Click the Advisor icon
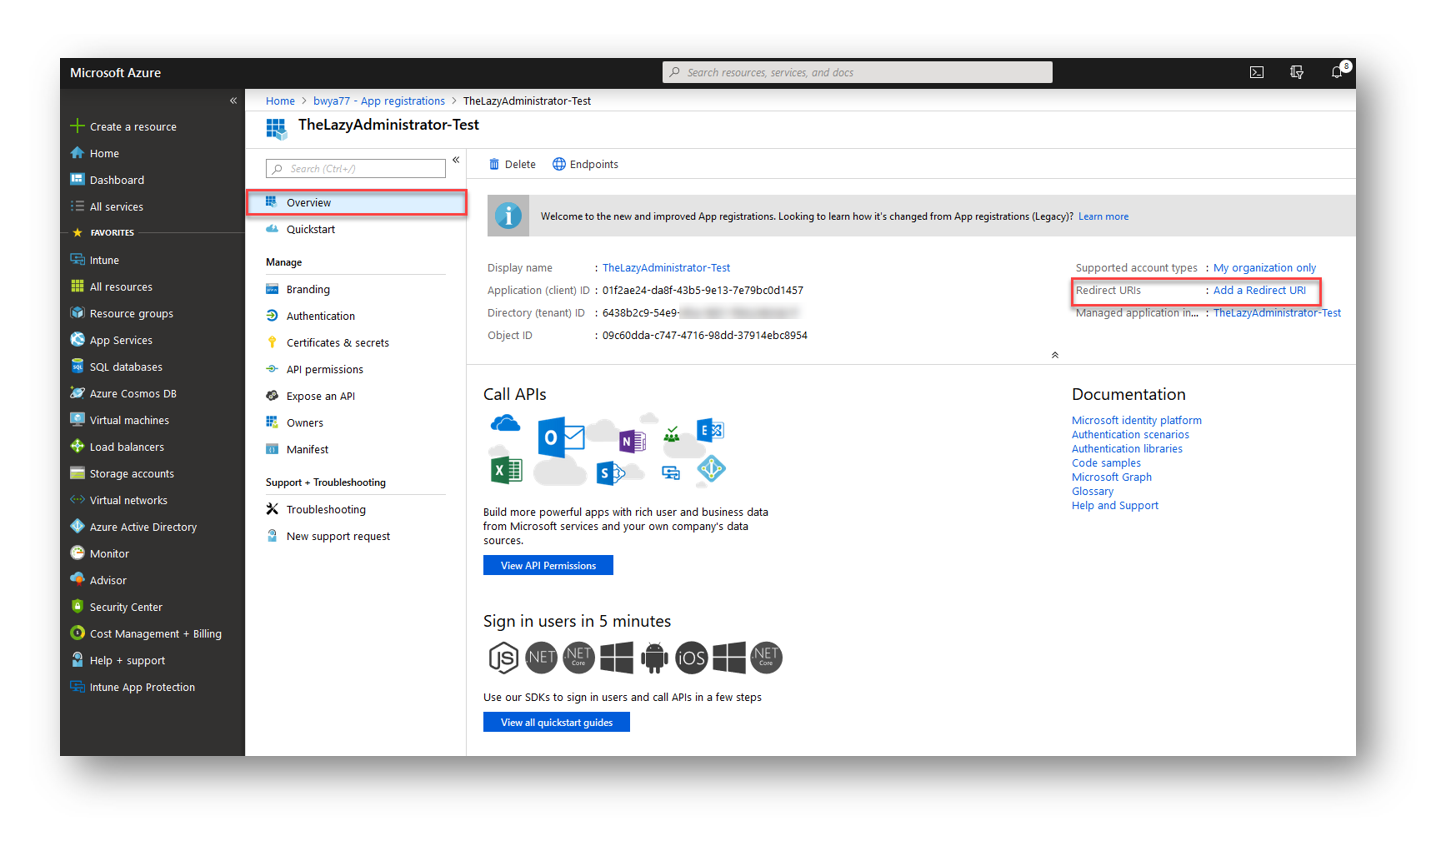 pyautogui.click(x=77, y=580)
